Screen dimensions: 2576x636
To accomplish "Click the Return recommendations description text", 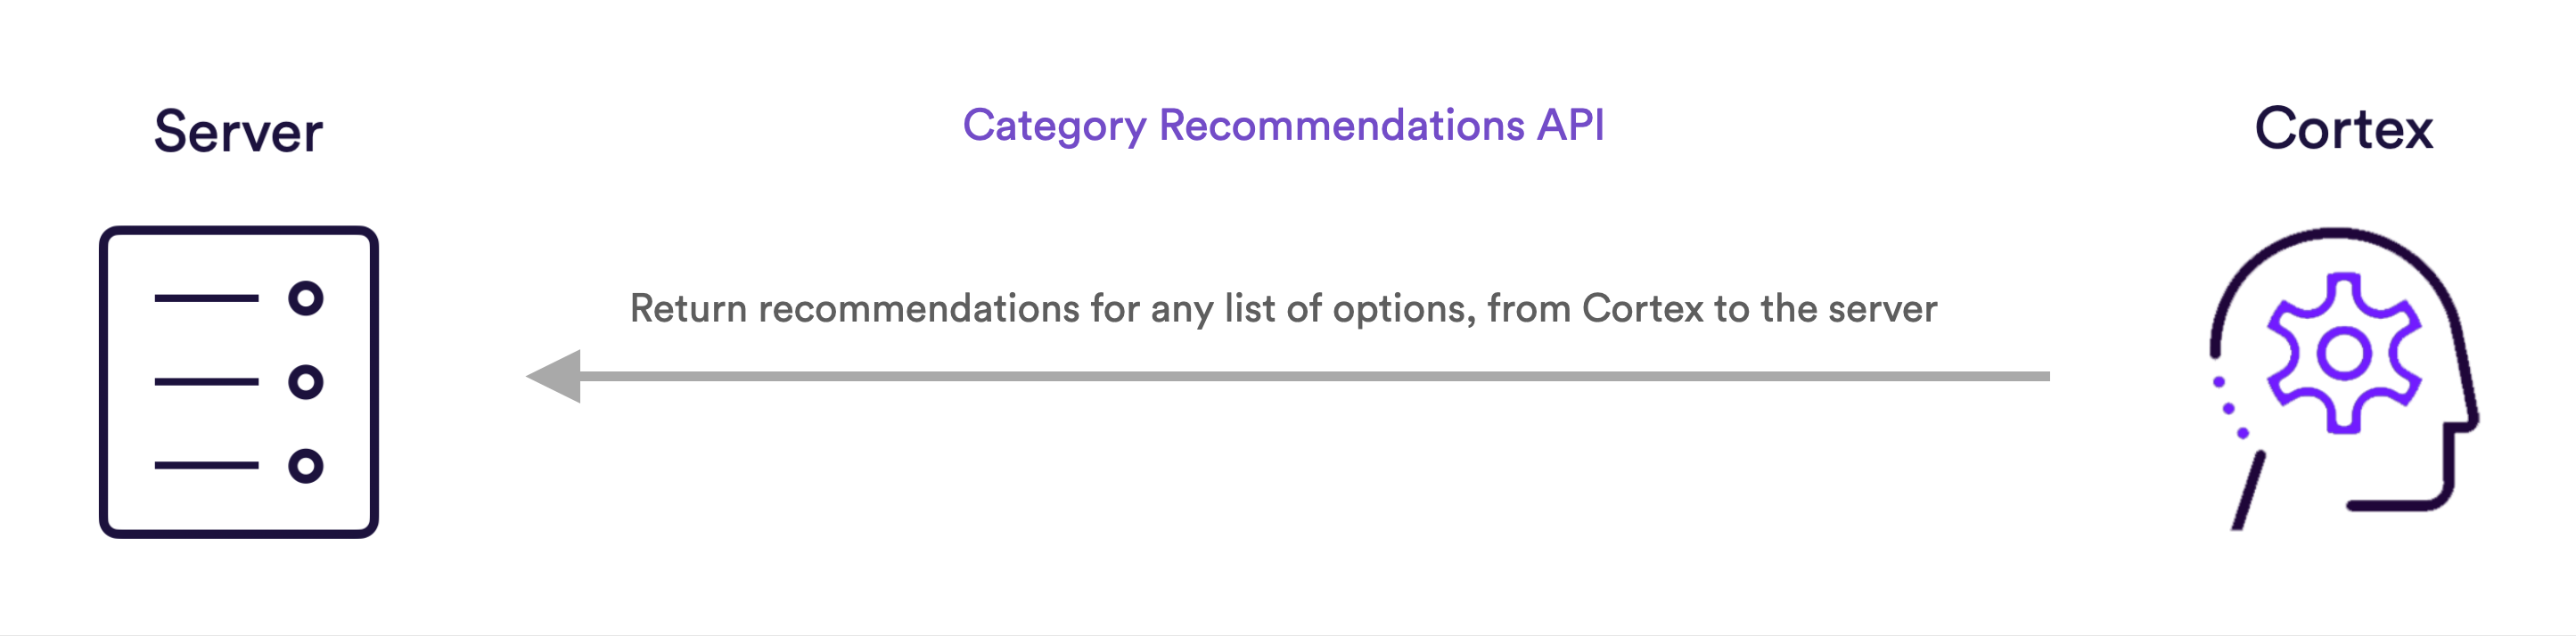I will click(1284, 309).
